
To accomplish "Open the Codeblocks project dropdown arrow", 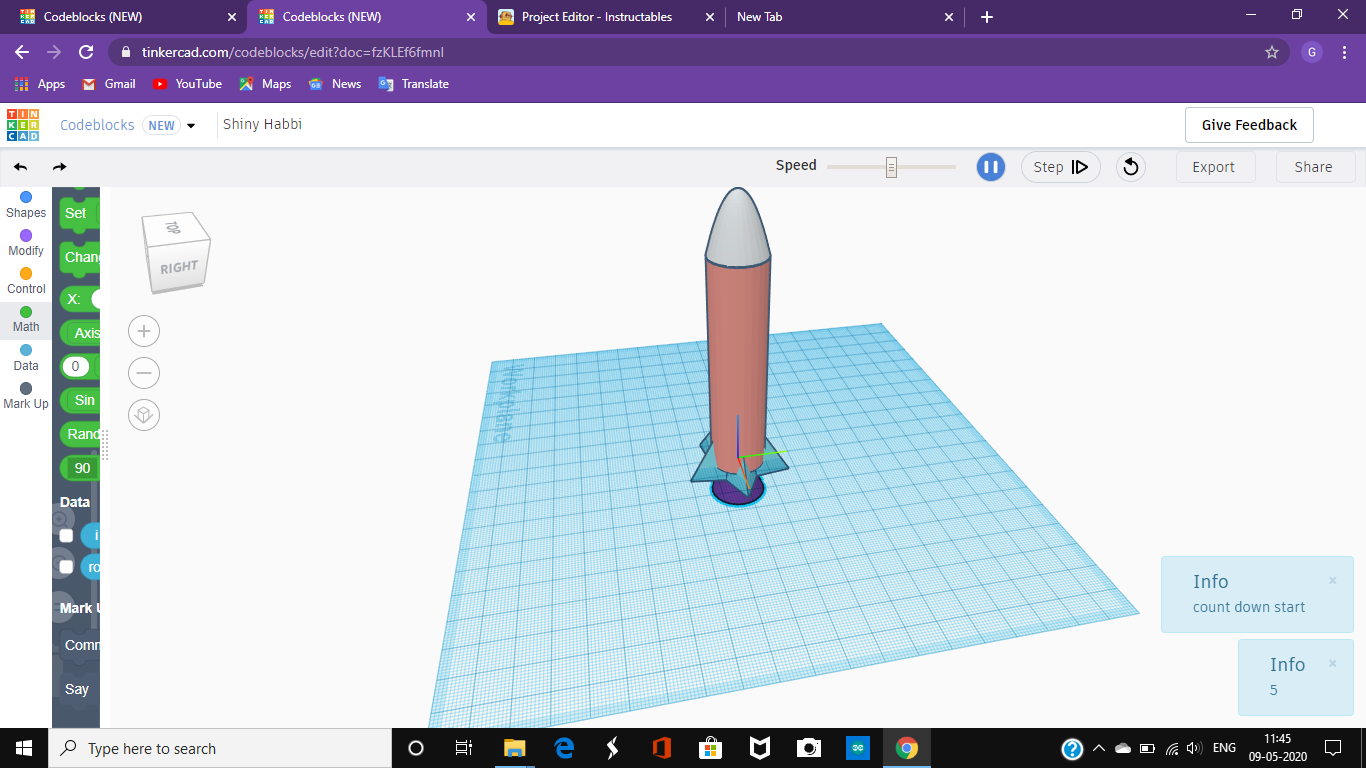I will tap(190, 125).
